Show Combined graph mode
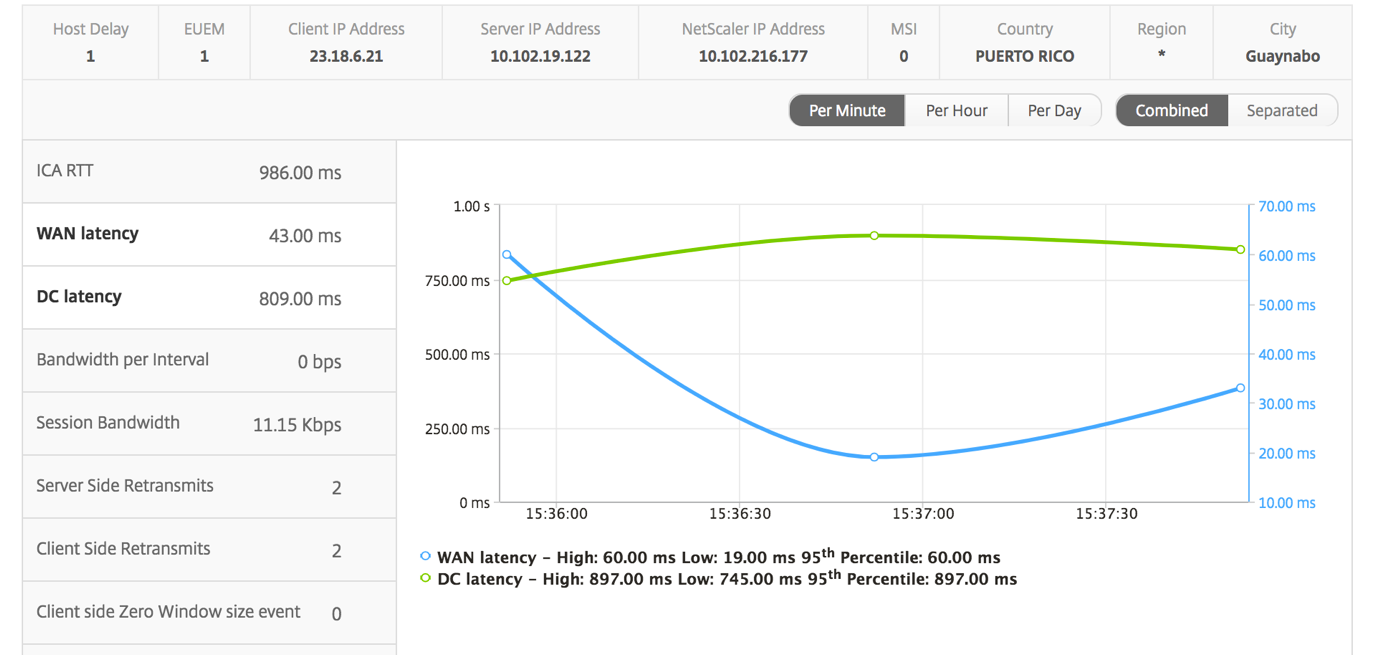The image size is (1376, 655). (x=1171, y=110)
